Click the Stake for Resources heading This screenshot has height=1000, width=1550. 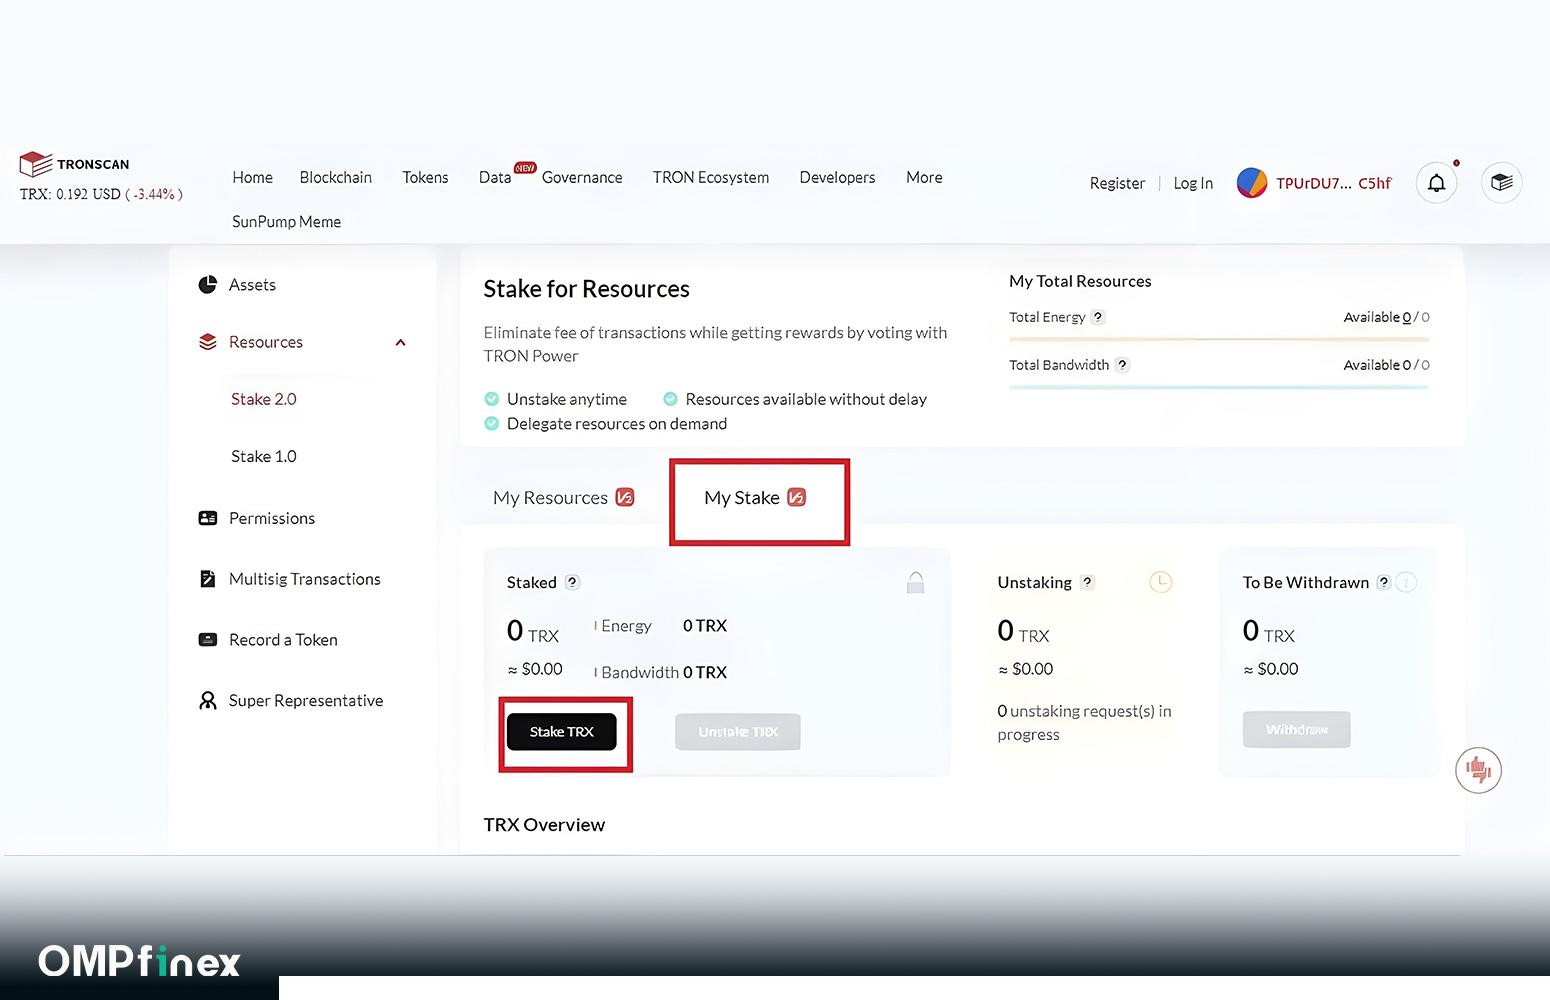(x=586, y=289)
